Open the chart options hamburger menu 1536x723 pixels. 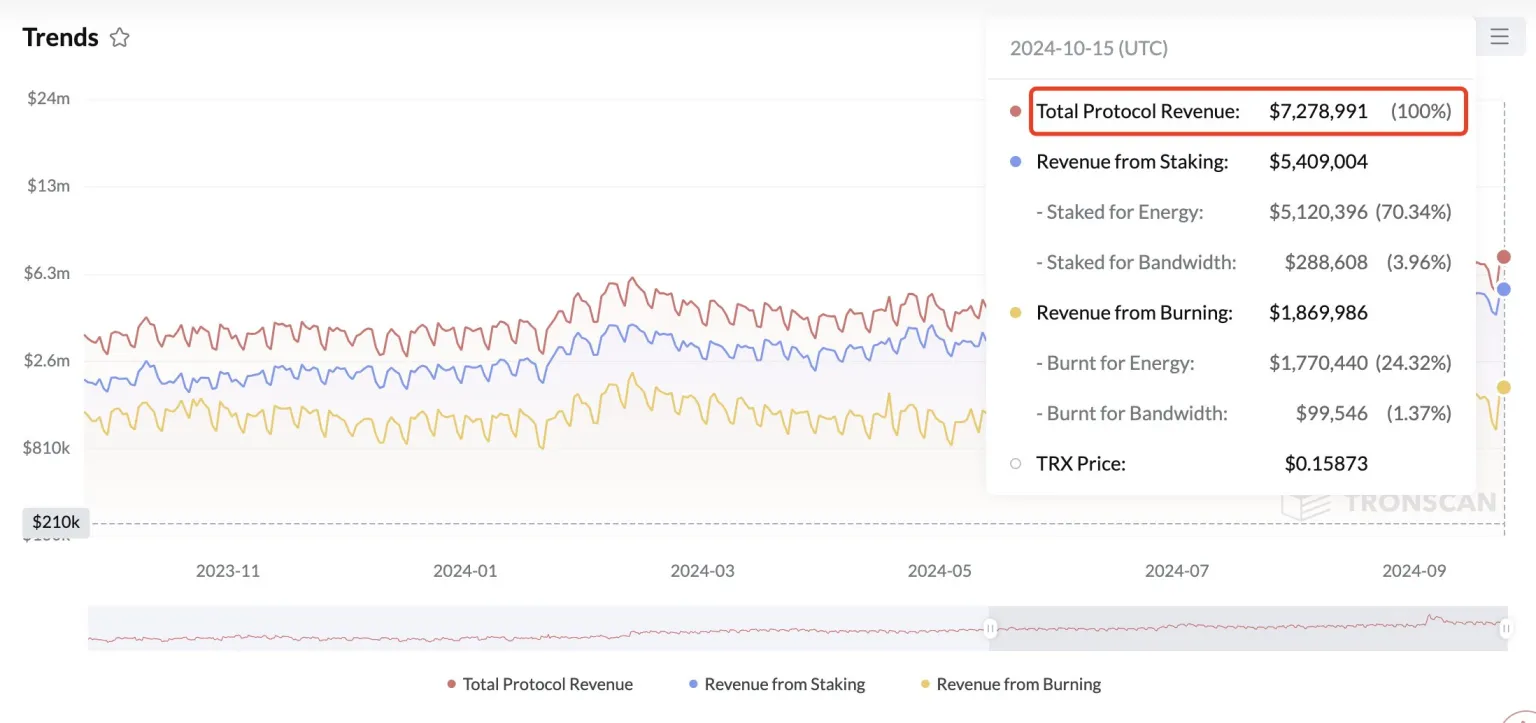click(x=1499, y=35)
